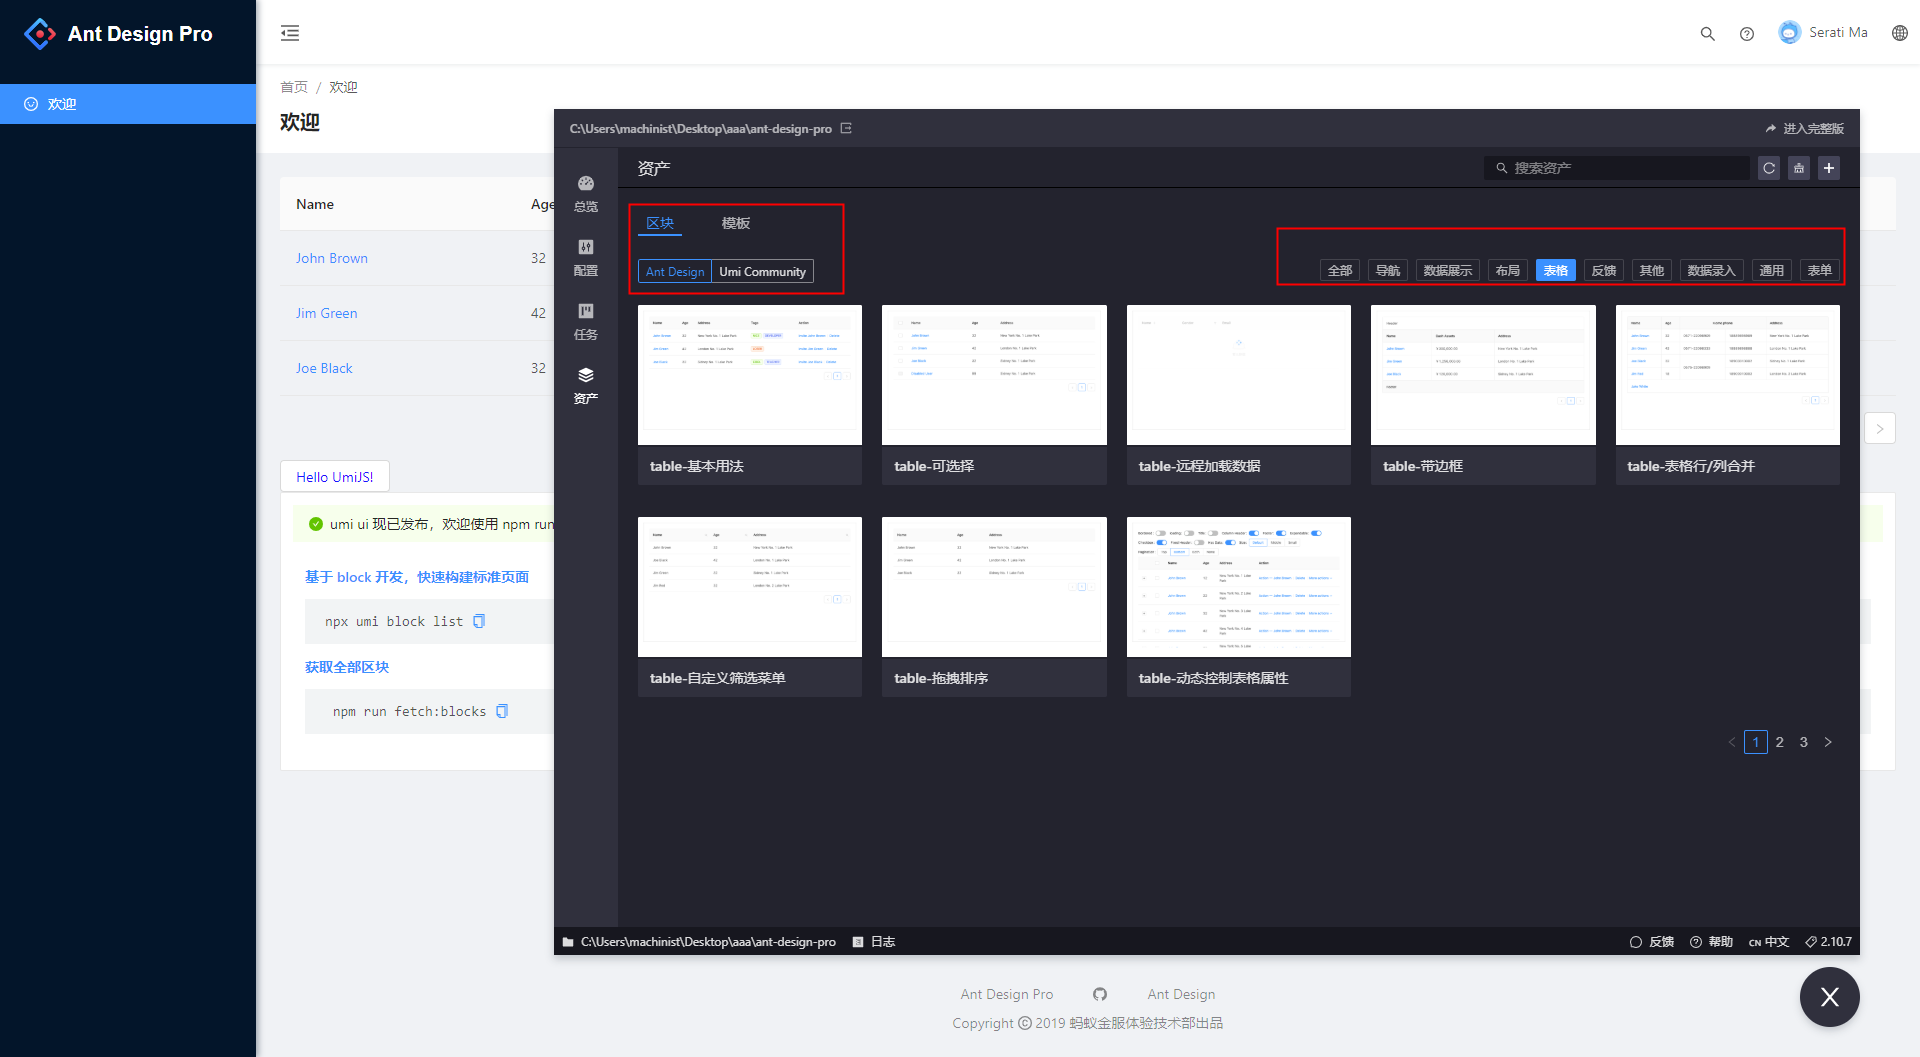Toggle the 全部 filter tag
Screen dimensions: 1920x1057
tap(1340, 270)
